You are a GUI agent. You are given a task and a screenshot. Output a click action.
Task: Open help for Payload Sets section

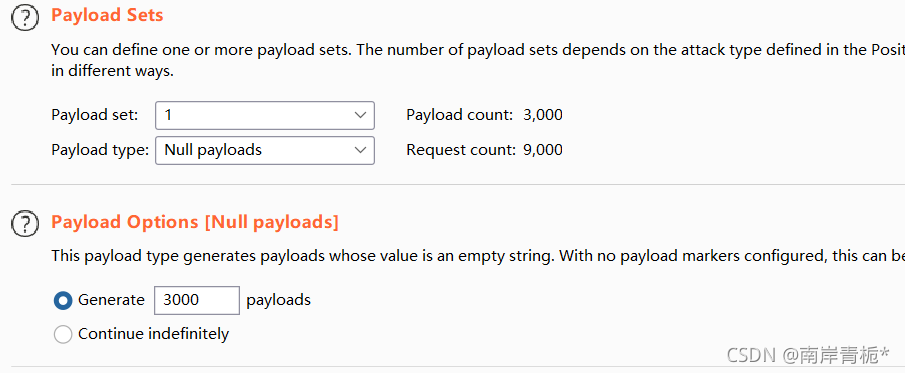tap(25, 17)
